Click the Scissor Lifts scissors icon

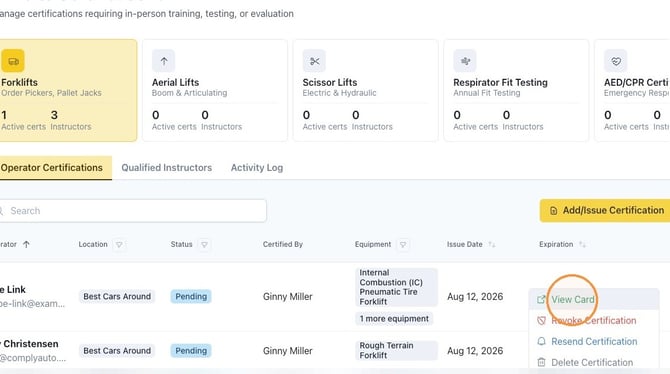tap(314, 61)
